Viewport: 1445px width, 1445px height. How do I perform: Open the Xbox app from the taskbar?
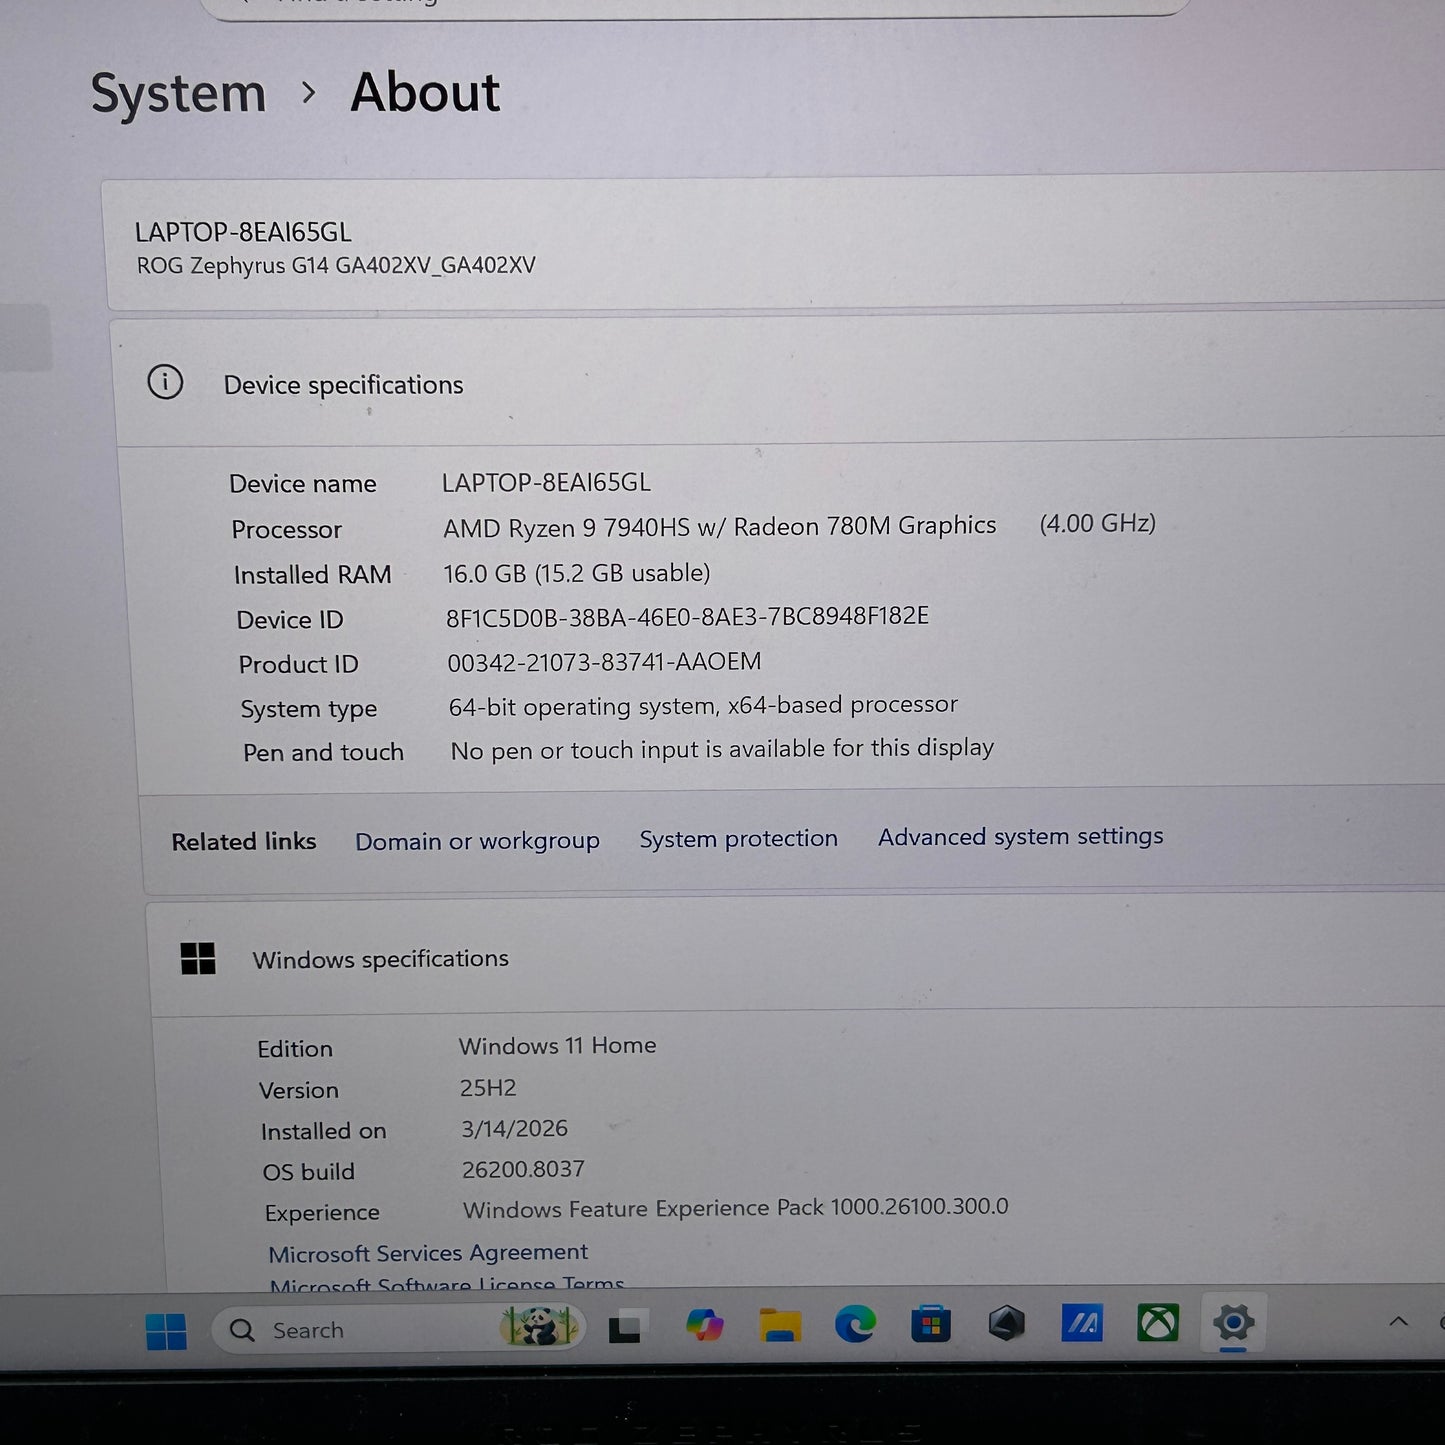1158,1326
